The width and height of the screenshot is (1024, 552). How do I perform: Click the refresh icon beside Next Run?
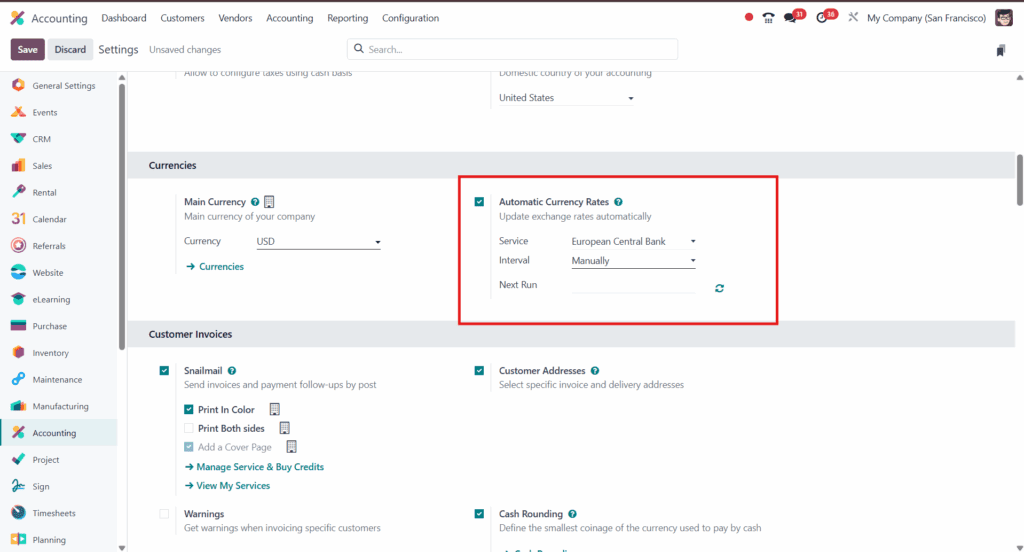click(x=719, y=288)
